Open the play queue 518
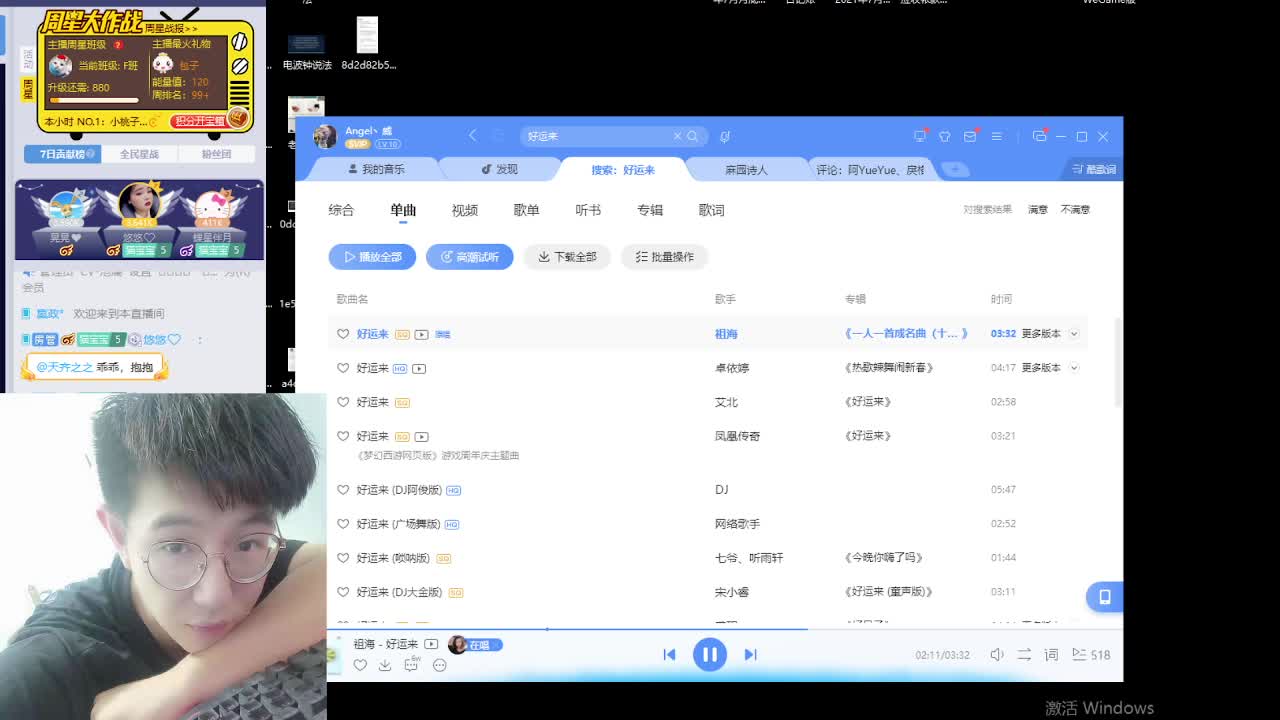 pos(1091,654)
